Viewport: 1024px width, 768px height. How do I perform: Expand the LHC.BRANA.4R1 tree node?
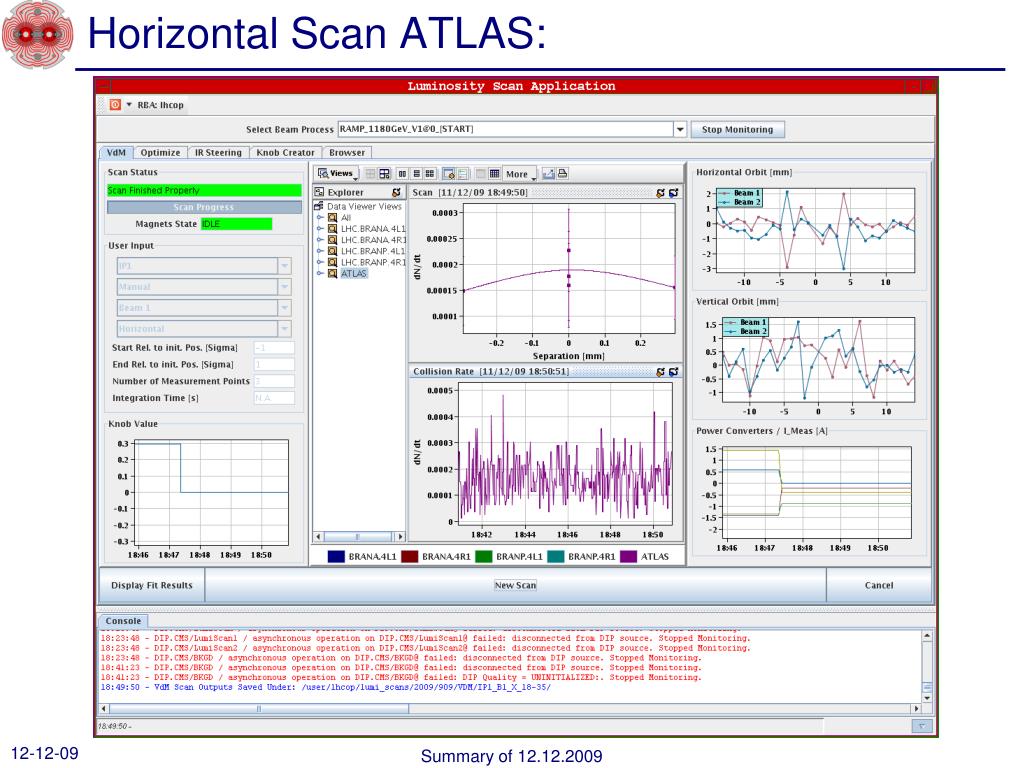[321, 240]
